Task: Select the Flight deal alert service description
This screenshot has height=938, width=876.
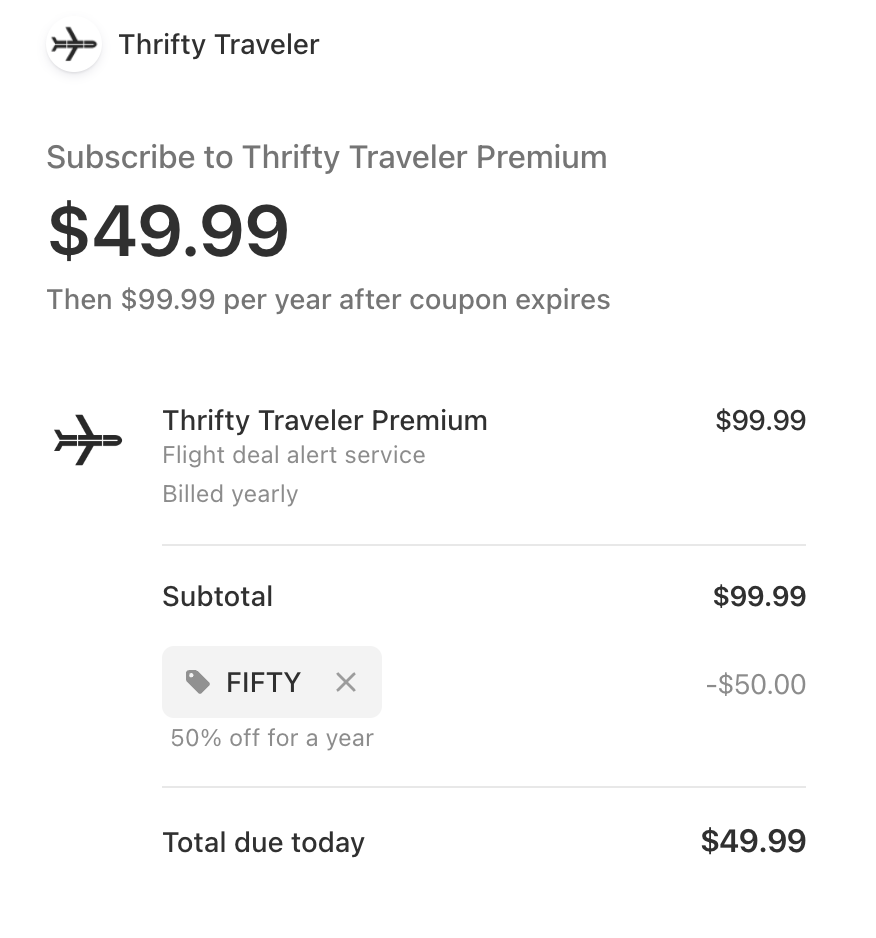Action: (x=293, y=455)
